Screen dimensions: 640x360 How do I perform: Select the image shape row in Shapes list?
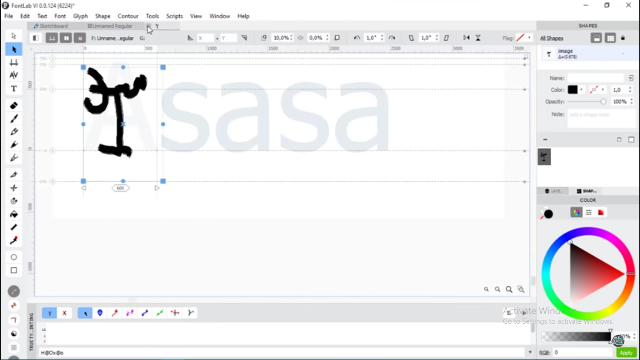click(x=589, y=53)
